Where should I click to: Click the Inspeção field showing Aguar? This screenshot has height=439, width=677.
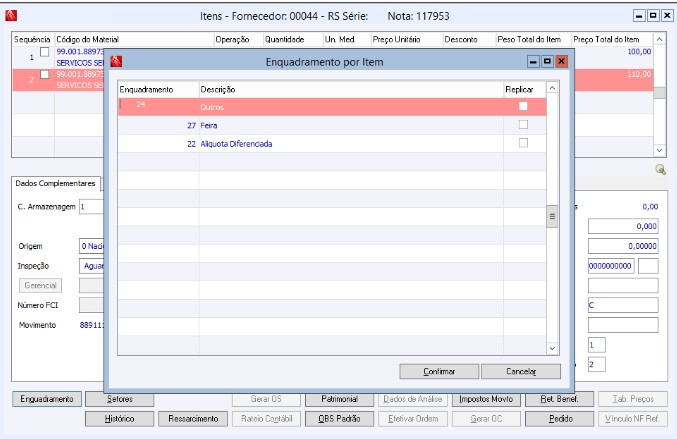coord(92,266)
